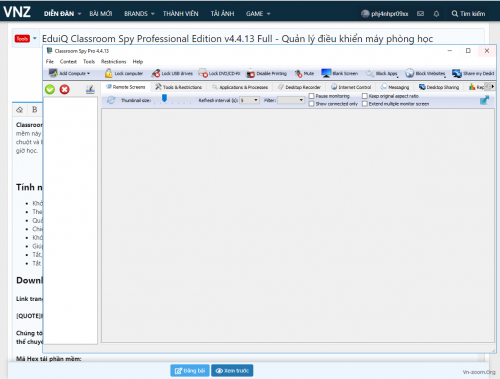Check Keep original aspect ratio

coord(365,96)
